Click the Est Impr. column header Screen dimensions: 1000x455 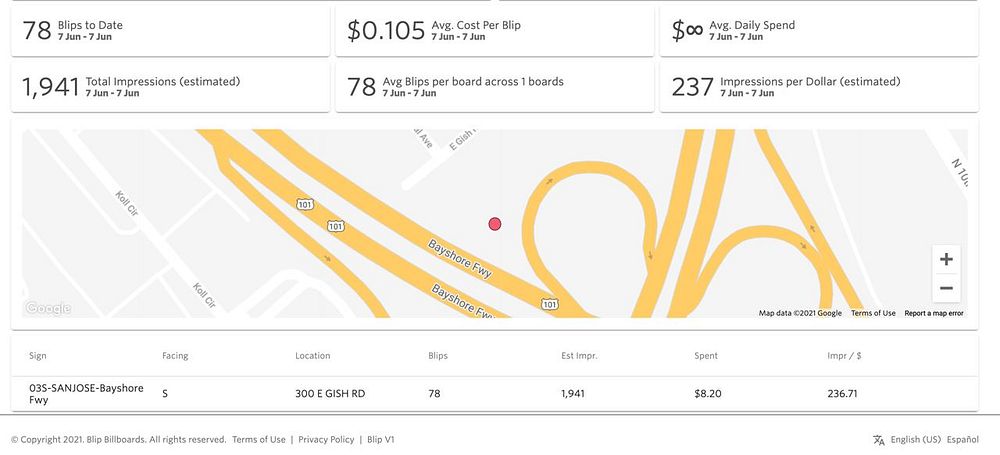[580, 355]
